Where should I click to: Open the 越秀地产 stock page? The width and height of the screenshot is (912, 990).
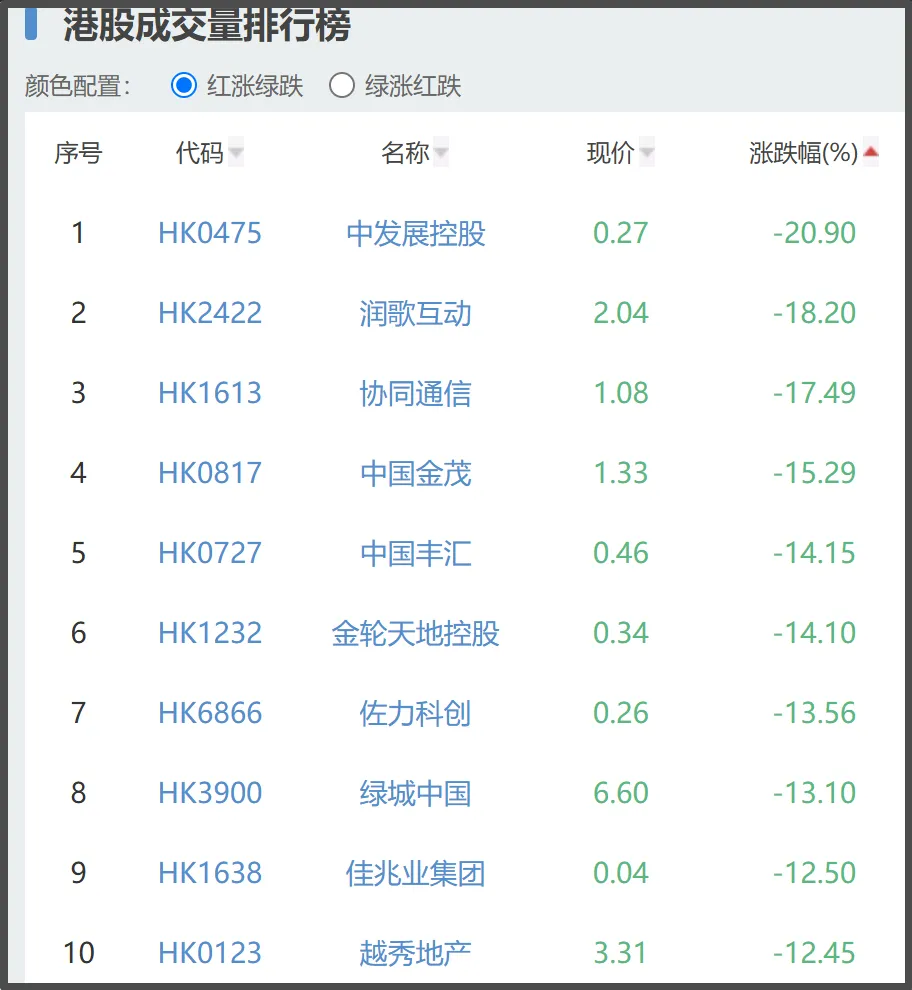coord(416,953)
